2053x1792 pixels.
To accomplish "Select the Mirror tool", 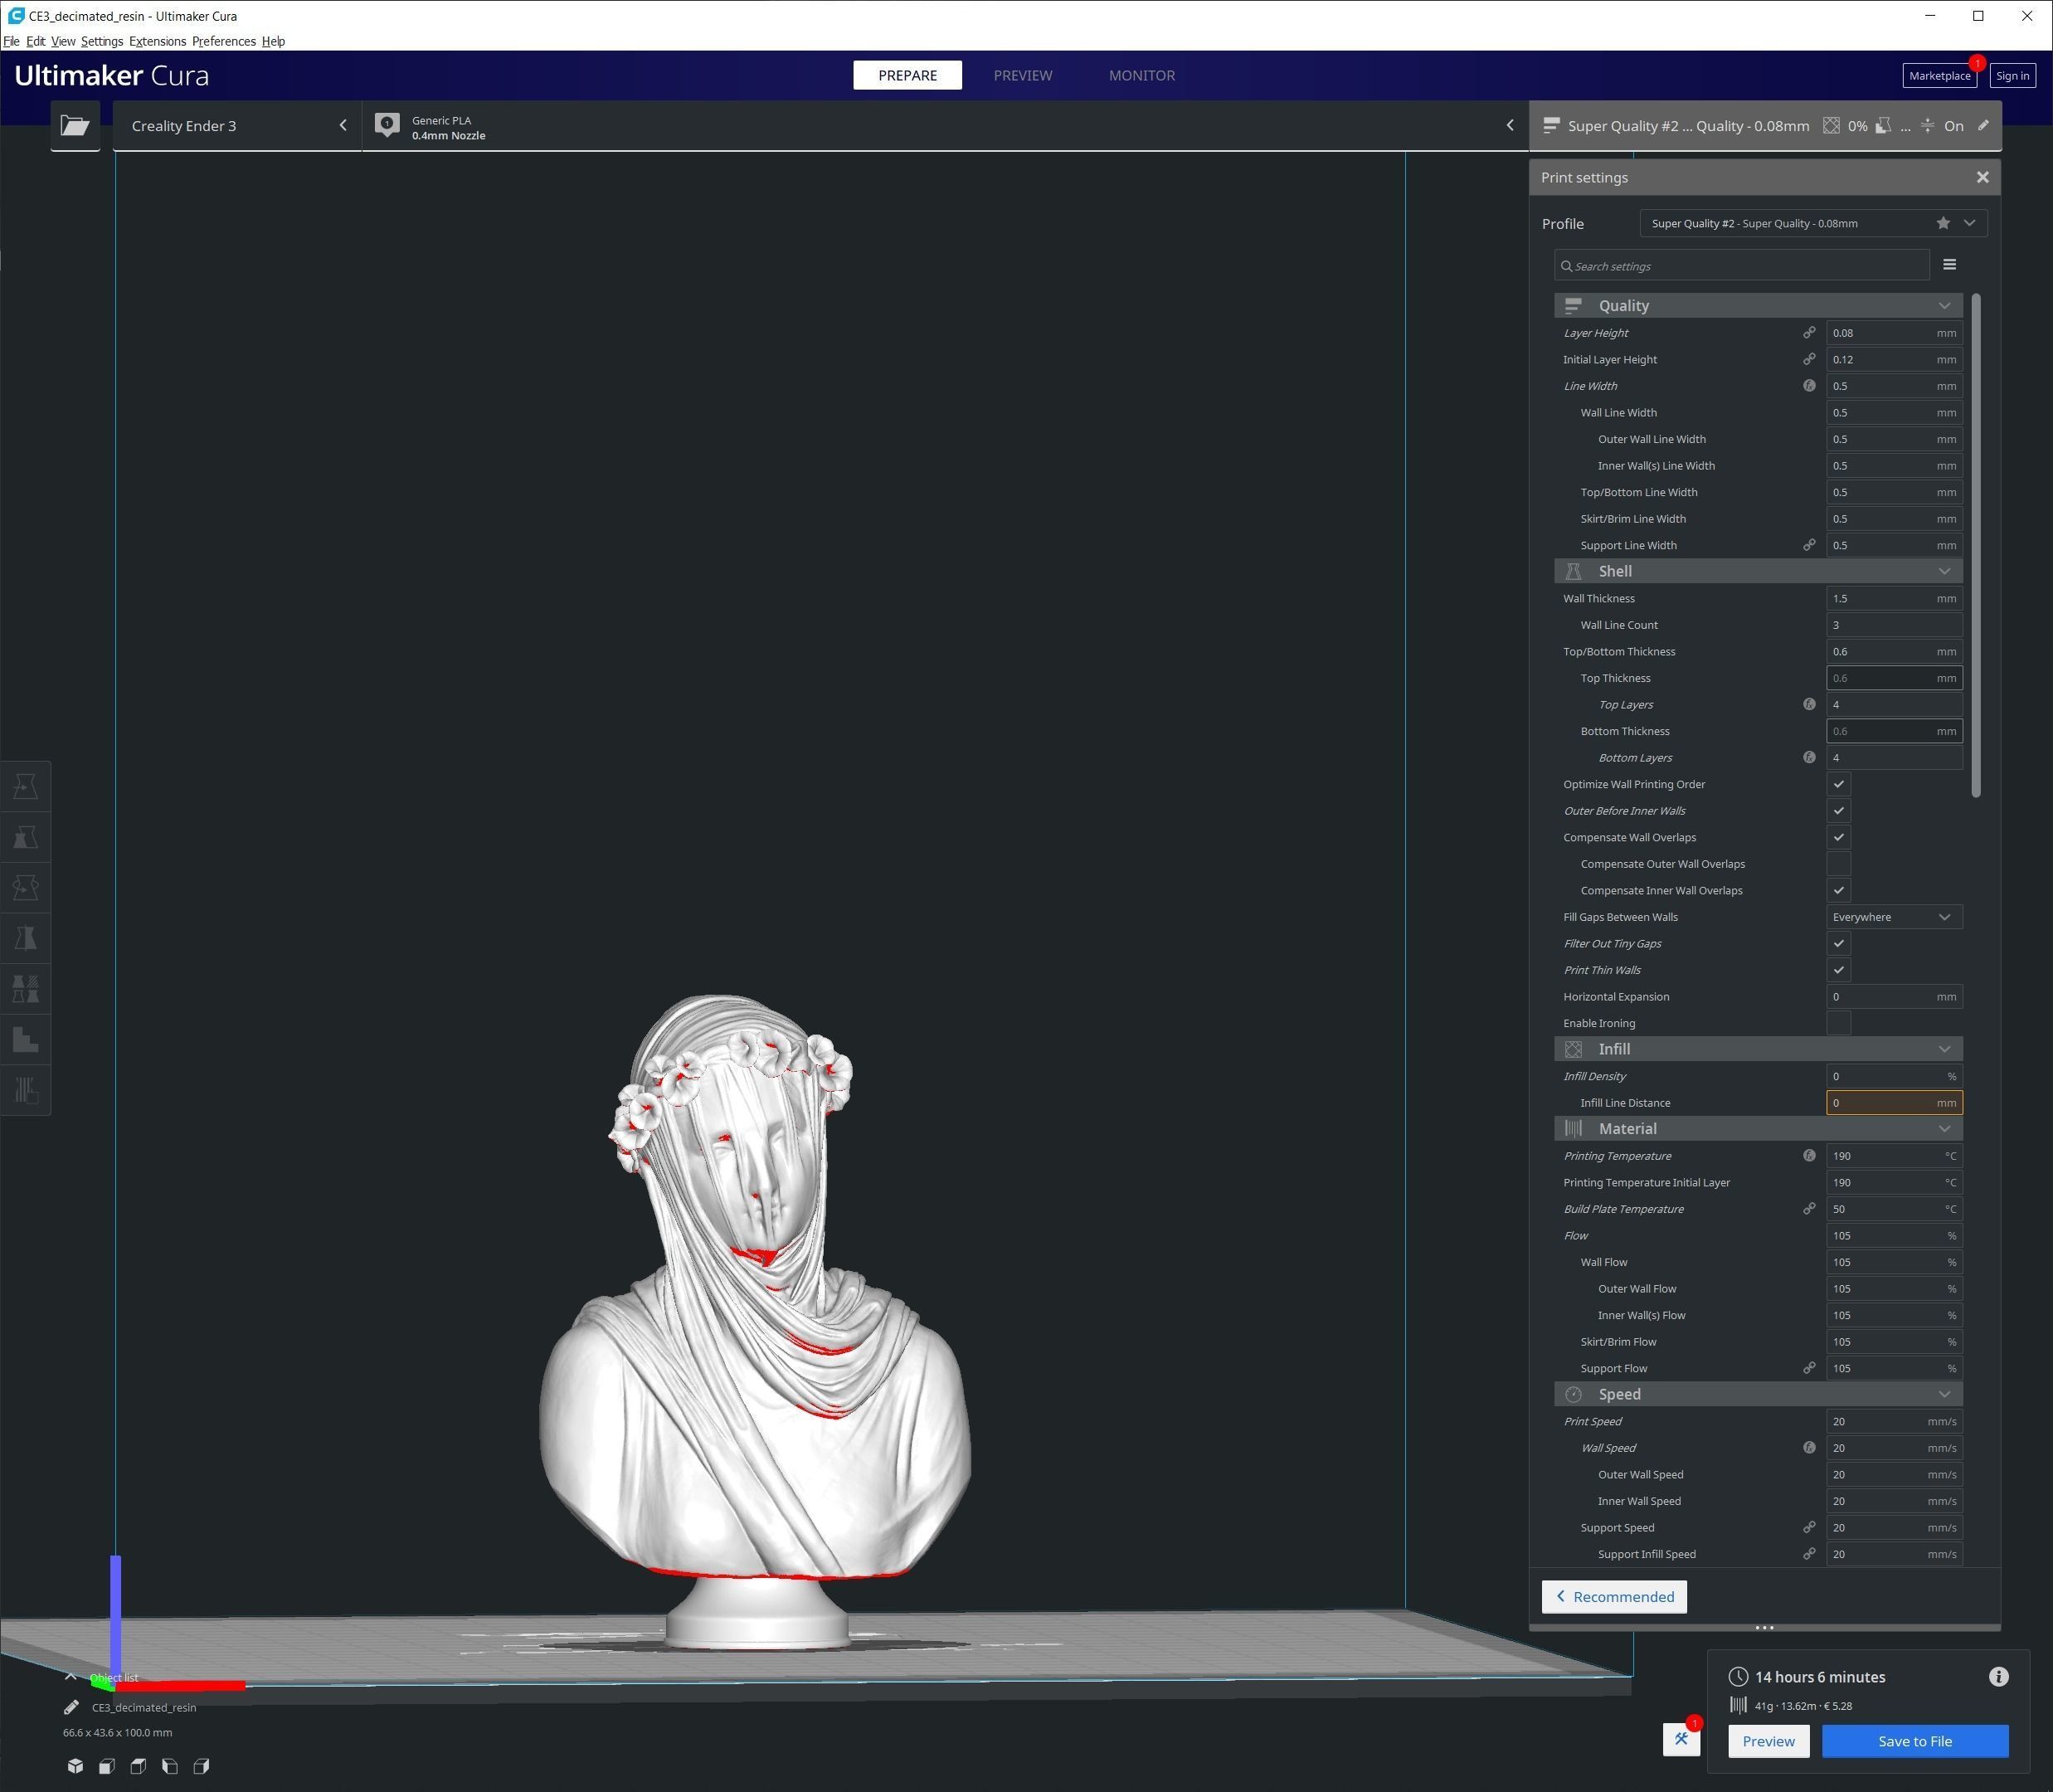I will [x=26, y=938].
